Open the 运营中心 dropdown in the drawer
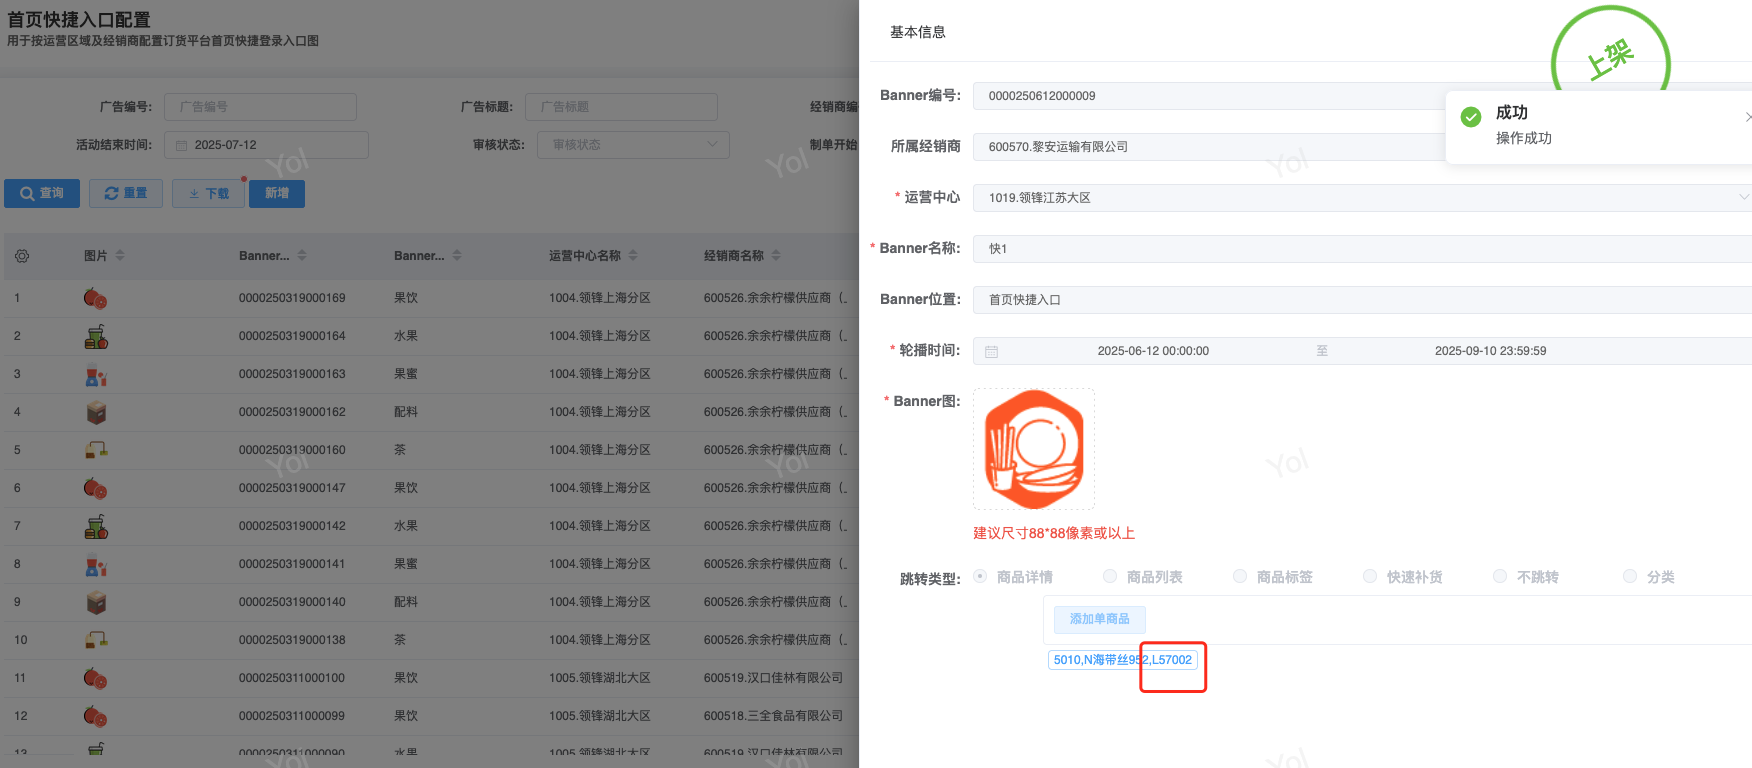1752x768 pixels. [1362, 198]
